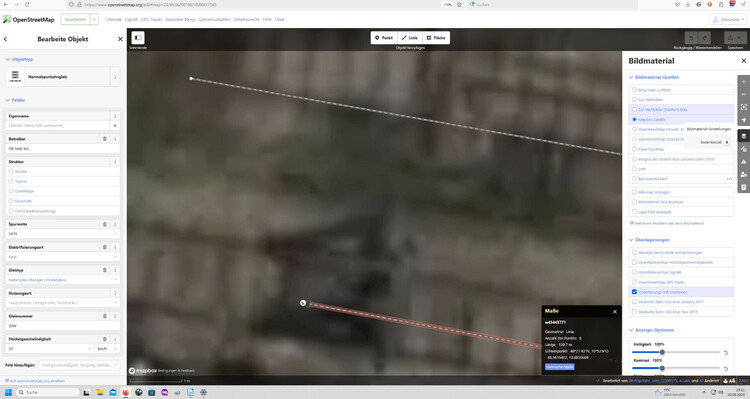This screenshot has width=750, height=399.
Task: Click the undo arrow button
Action: click(x=691, y=38)
